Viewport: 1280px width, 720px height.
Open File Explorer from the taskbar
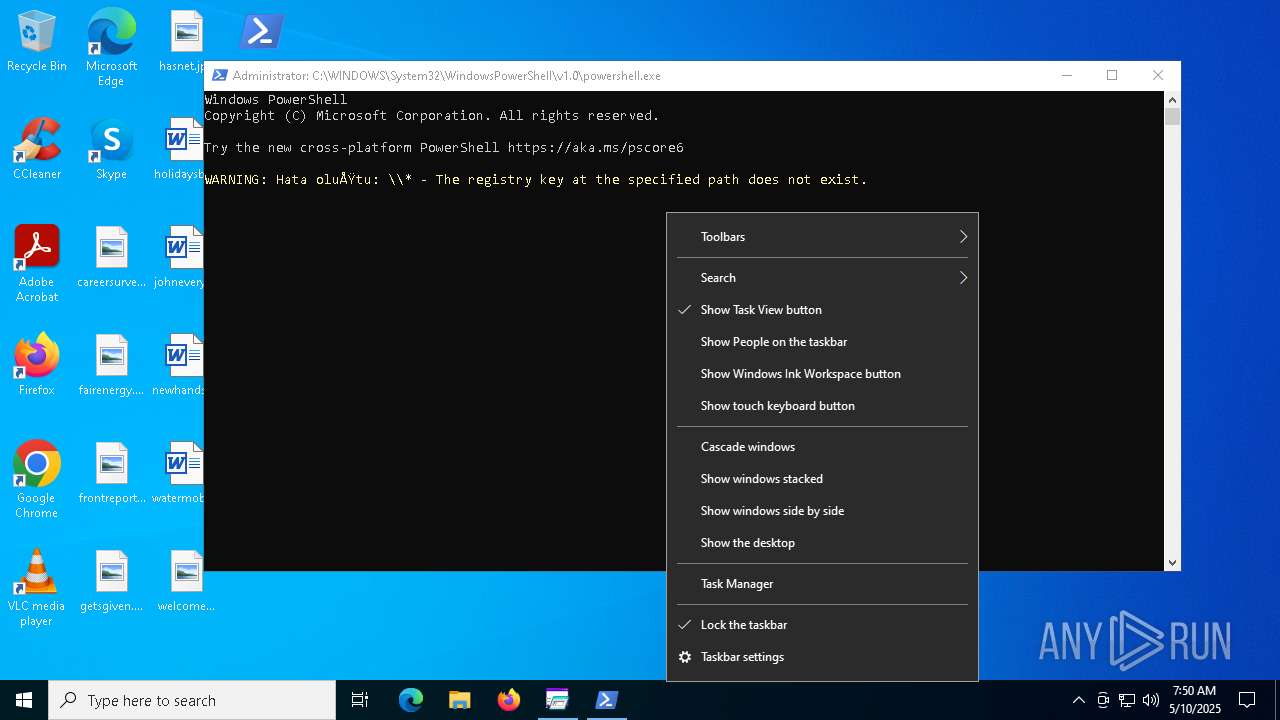(x=459, y=700)
